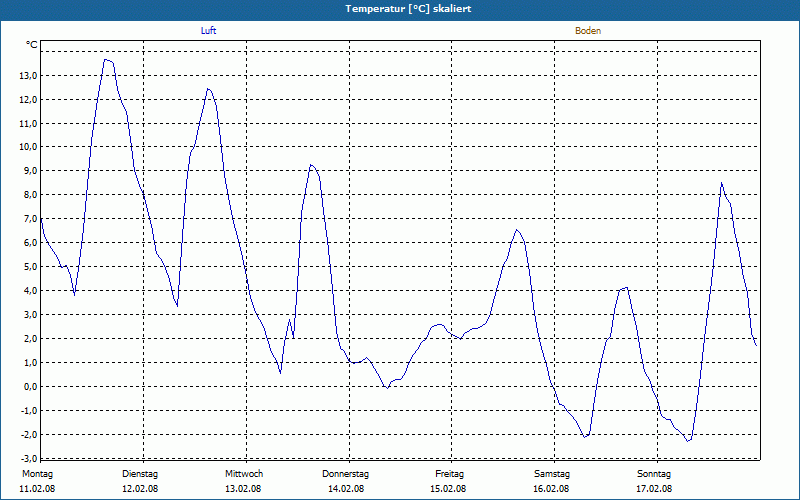Click the Freitag 15.02.08 axis label
Viewport: 800px width, 500px height.
click(x=448, y=481)
